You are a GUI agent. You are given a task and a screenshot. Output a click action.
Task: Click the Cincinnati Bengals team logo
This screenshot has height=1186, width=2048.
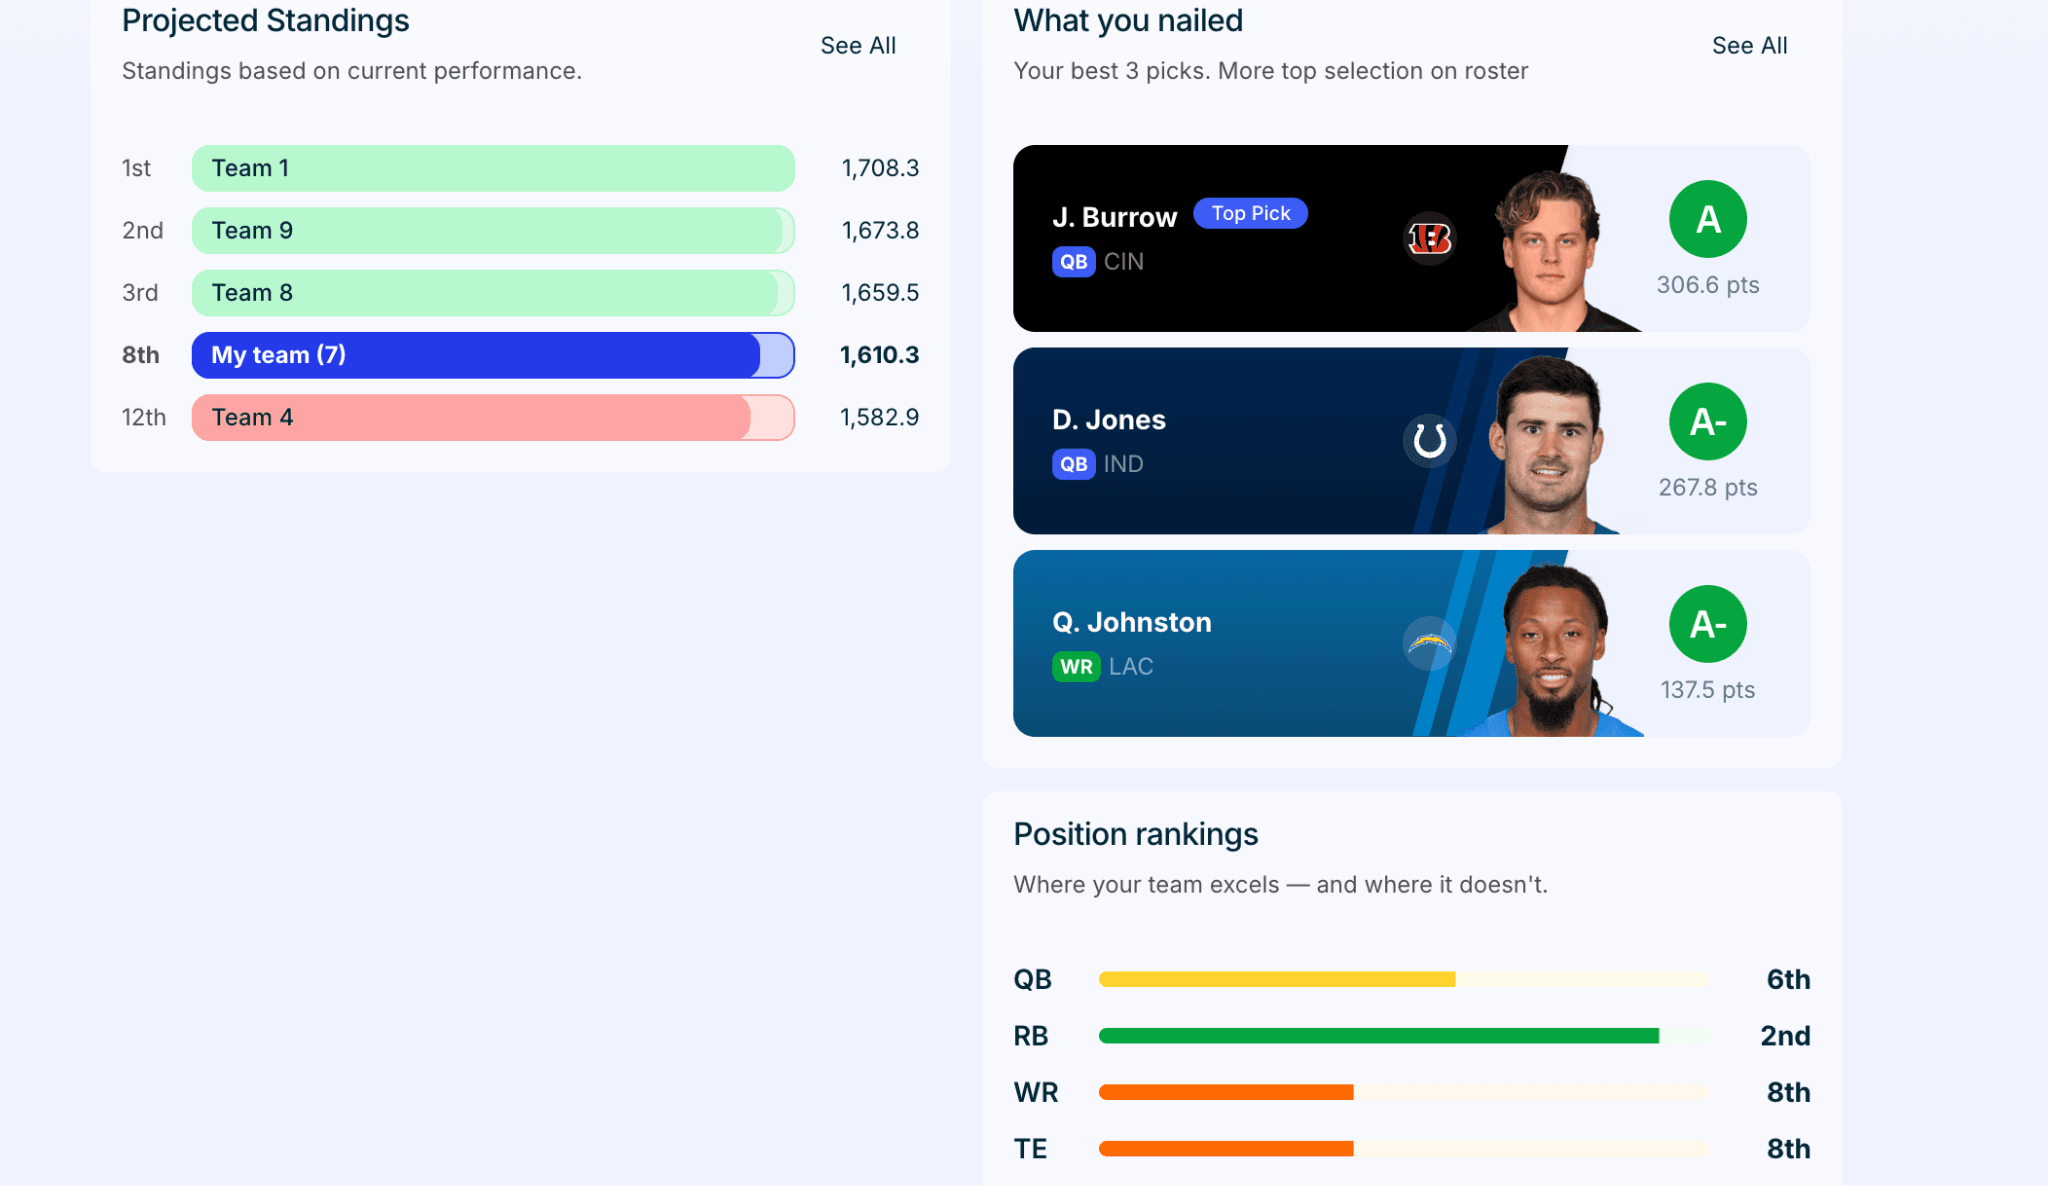(x=1429, y=238)
